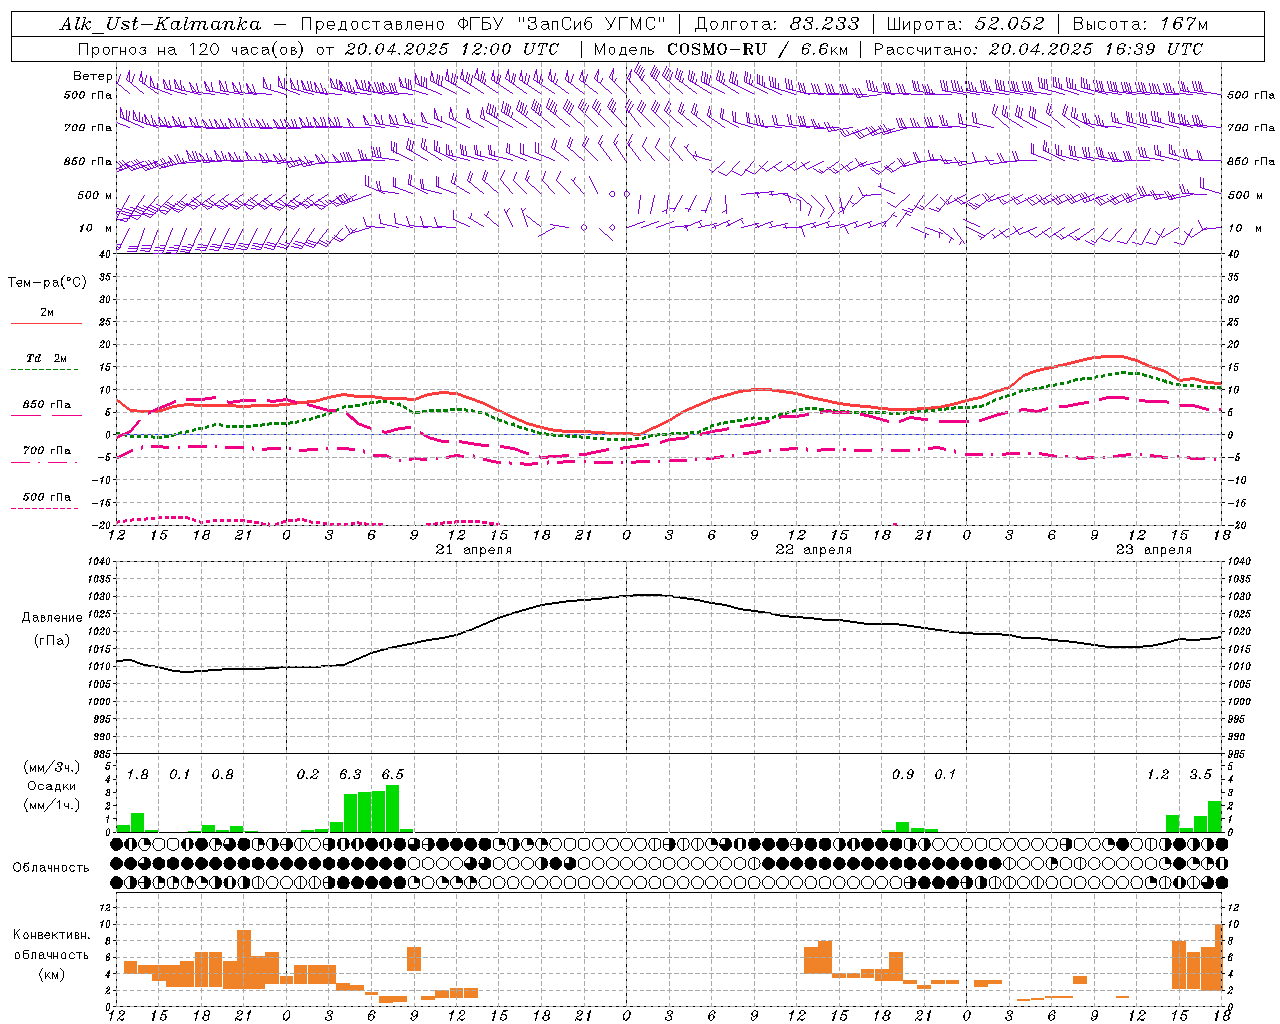The width and height of the screenshot is (1280, 1024).
Task: Click the (мм/3ч.) units label
Action: (x=51, y=767)
